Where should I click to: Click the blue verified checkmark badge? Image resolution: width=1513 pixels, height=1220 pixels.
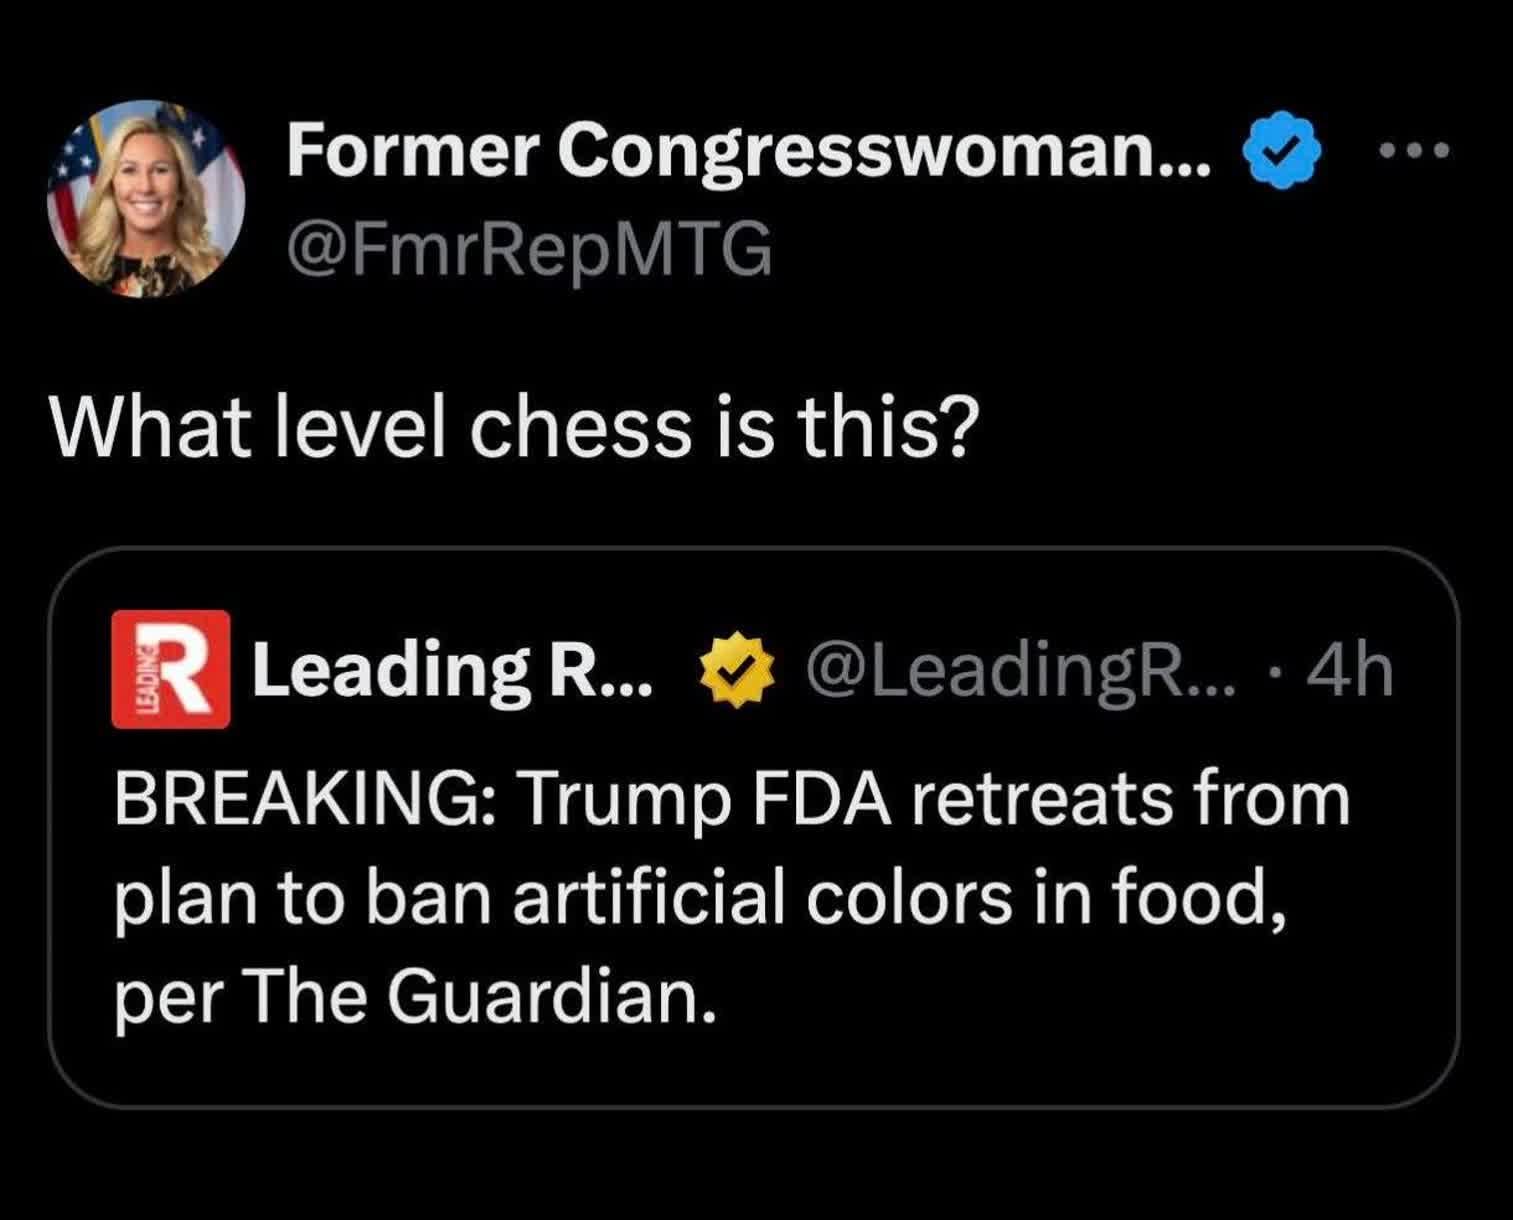pos(1281,153)
